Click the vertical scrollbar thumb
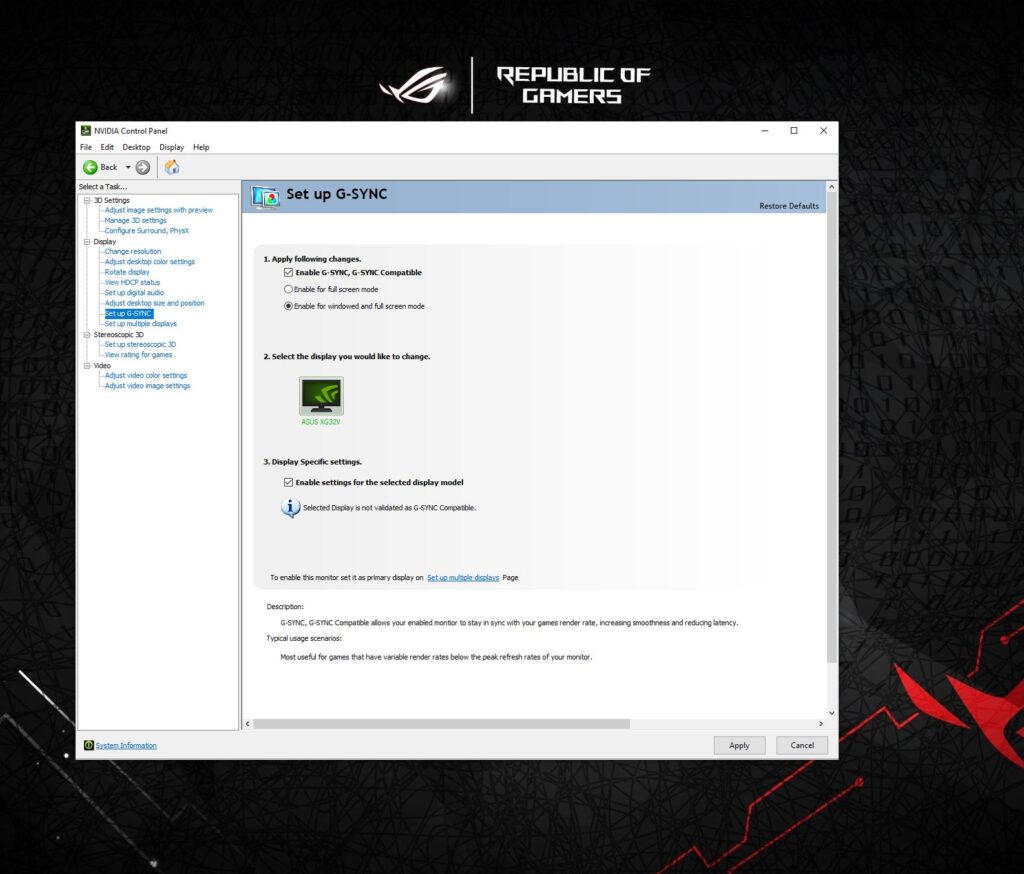 tap(831, 427)
